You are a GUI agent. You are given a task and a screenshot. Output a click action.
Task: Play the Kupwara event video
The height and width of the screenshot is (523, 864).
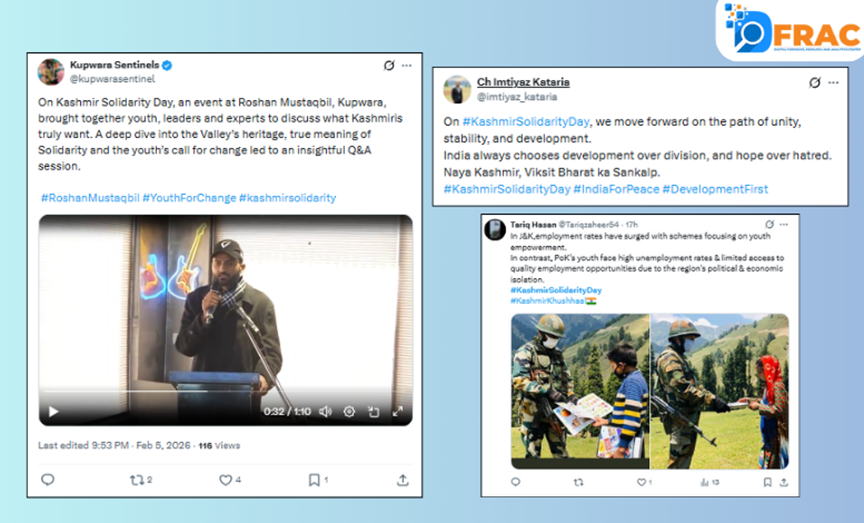[x=53, y=411]
